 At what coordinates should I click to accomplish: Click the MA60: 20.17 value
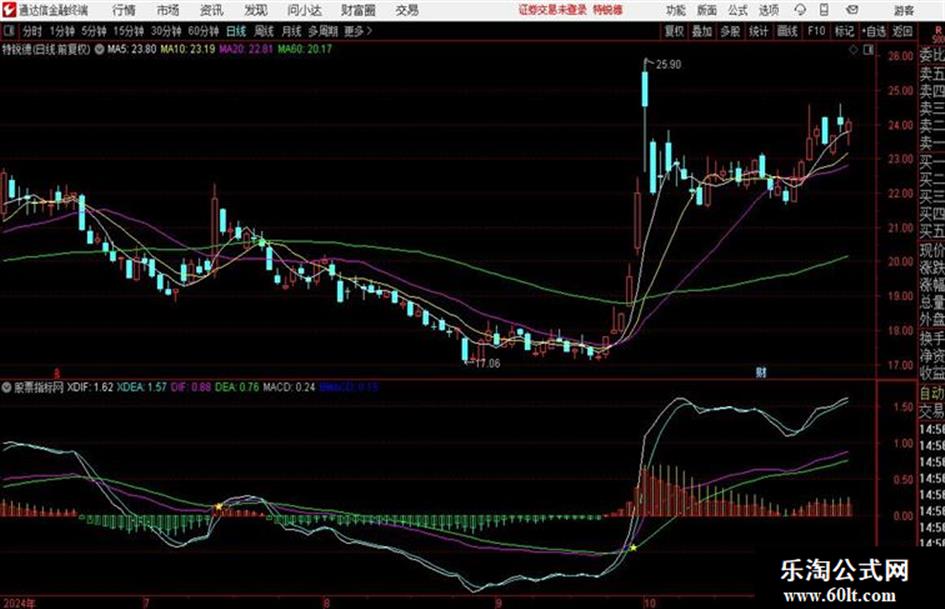(x=305, y=49)
